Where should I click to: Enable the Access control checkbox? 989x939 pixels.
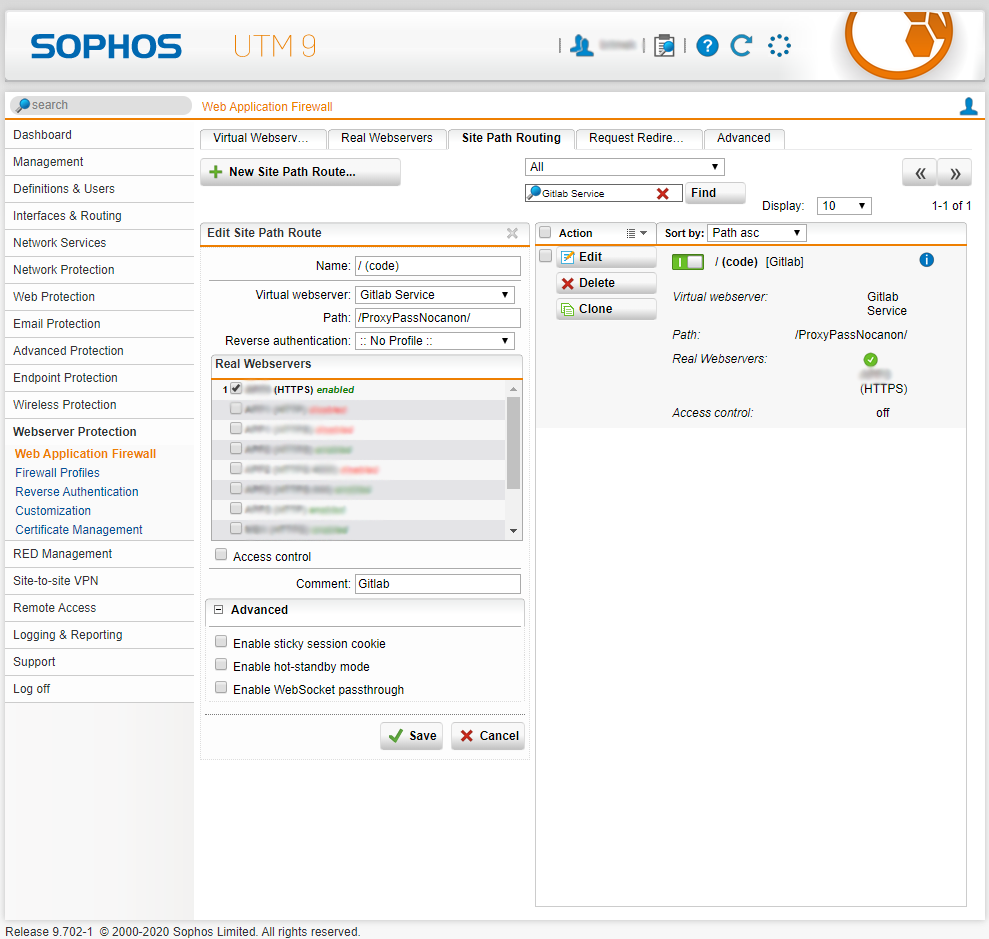(221, 554)
